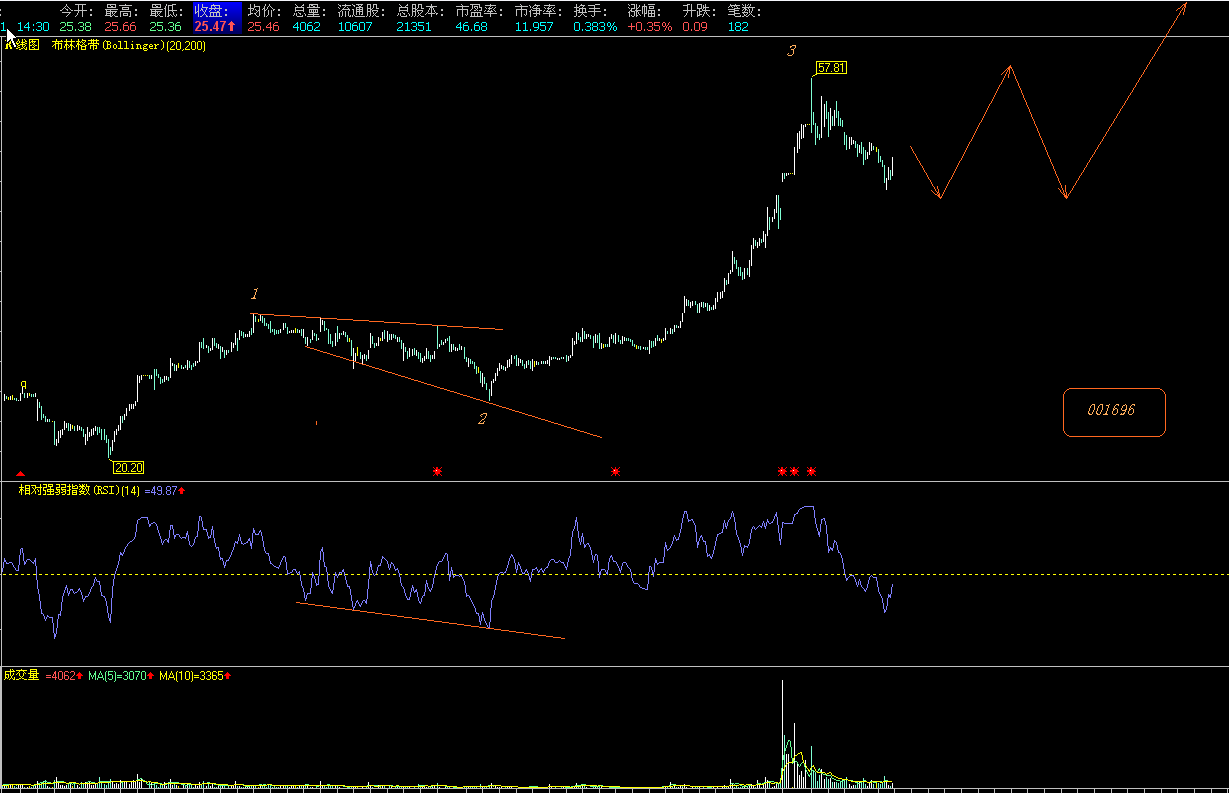Image resolution: width=1229 pixels, height=793 pixels.
Task: Click the 001696 stock code box
Action: click(1114, 412)
